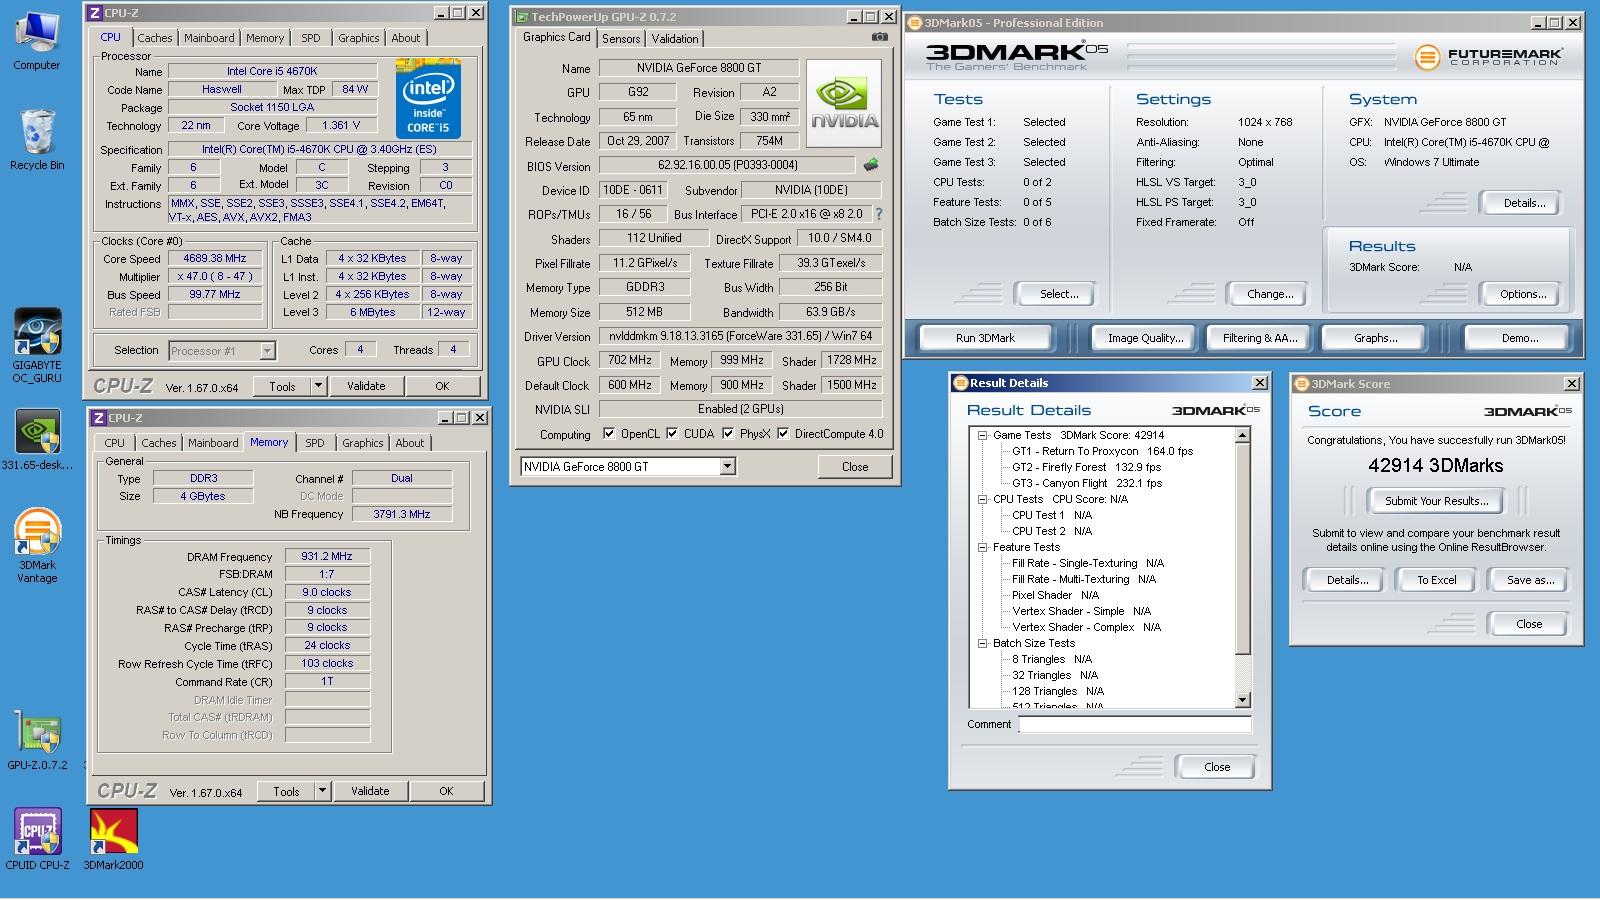Viewport: 1600px width, 900px height.
Task: Open the Processor #1 selection dropdown
Action: [x=267, y=351]
